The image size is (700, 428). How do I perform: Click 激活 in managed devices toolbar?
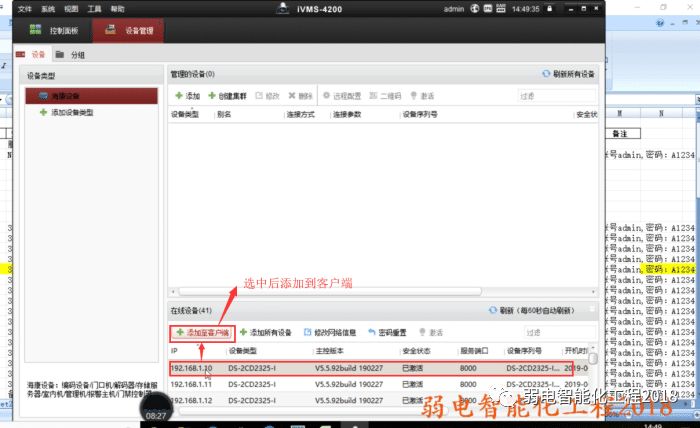coord(422,96)
